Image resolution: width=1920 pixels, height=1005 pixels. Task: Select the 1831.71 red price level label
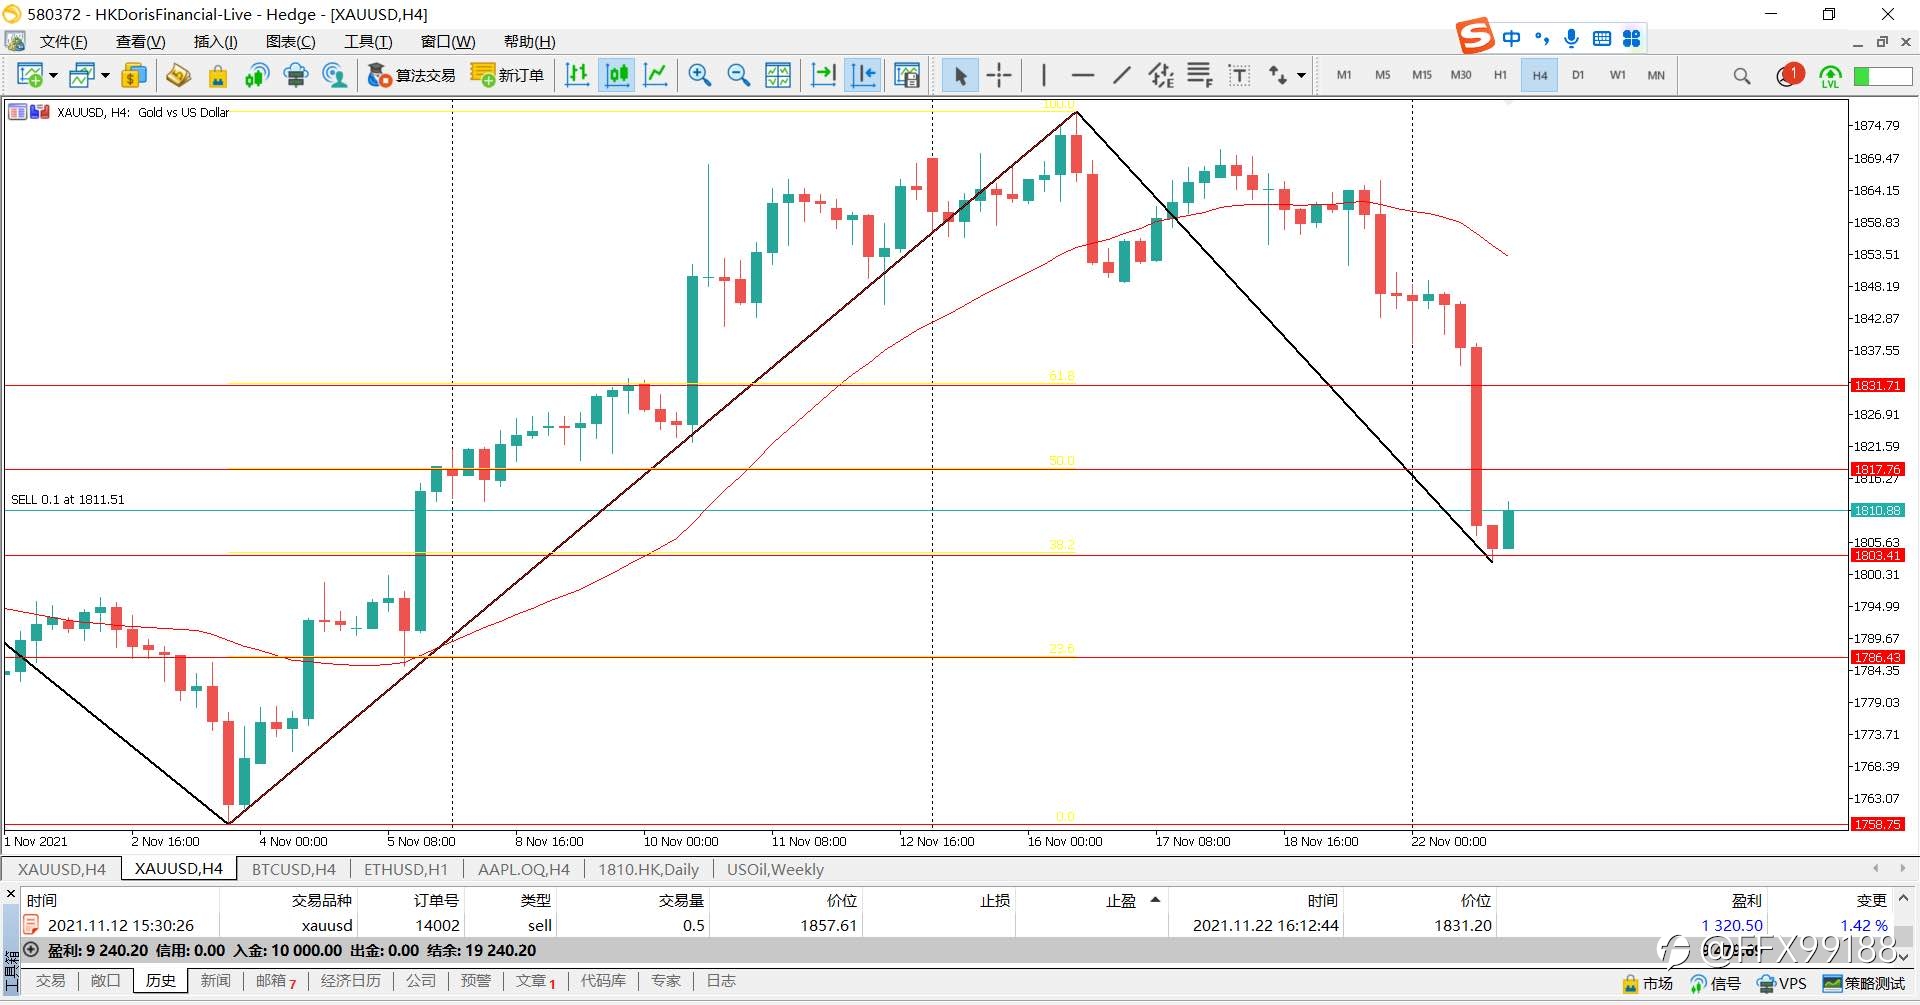click(x=1877, y=385)
